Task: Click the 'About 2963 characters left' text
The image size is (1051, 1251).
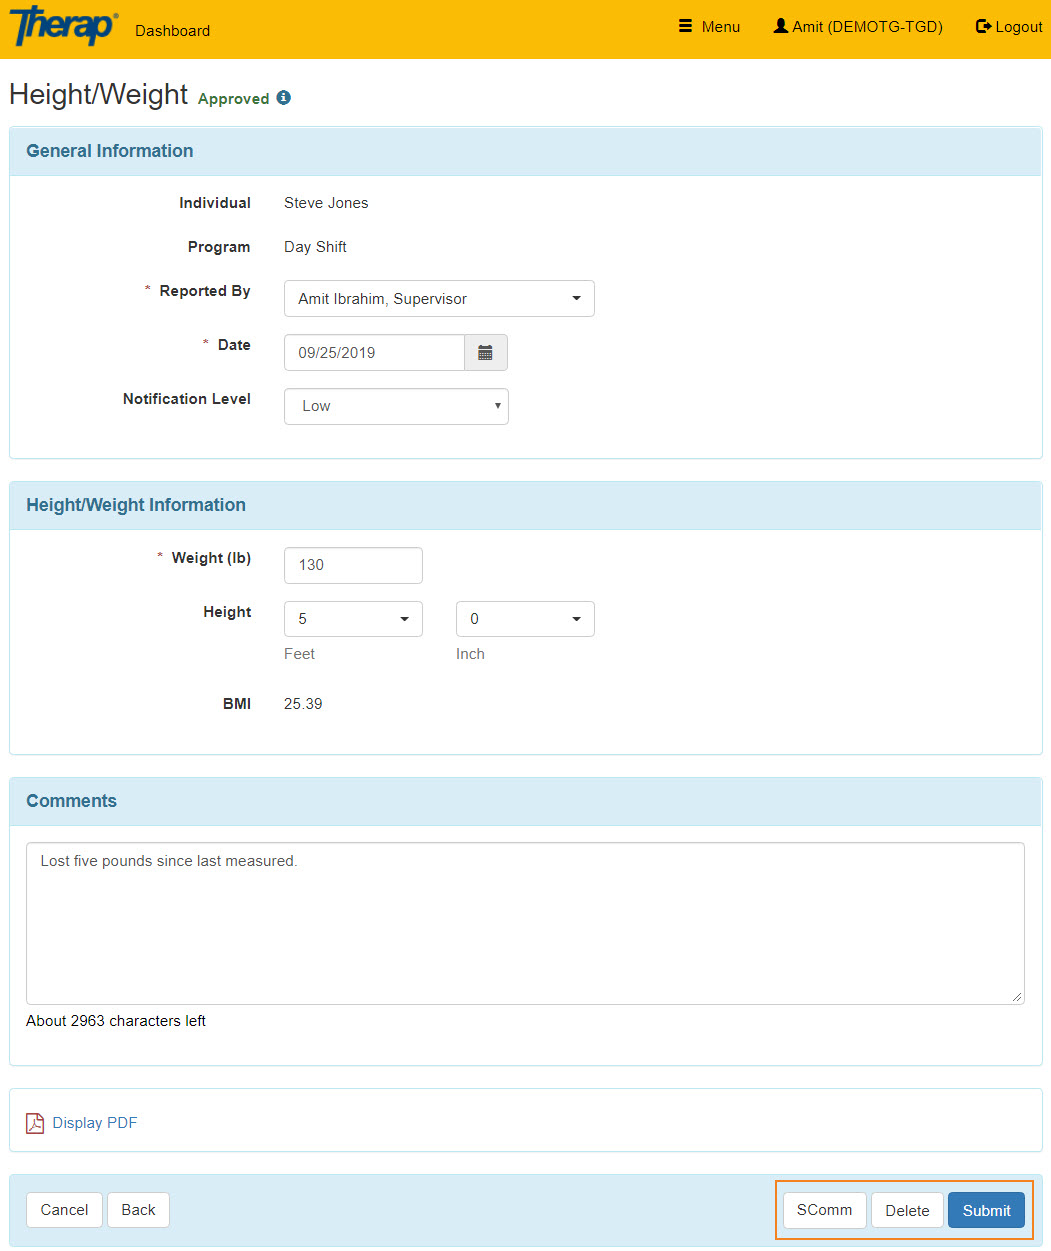Action: click(x=116, y=1021)
